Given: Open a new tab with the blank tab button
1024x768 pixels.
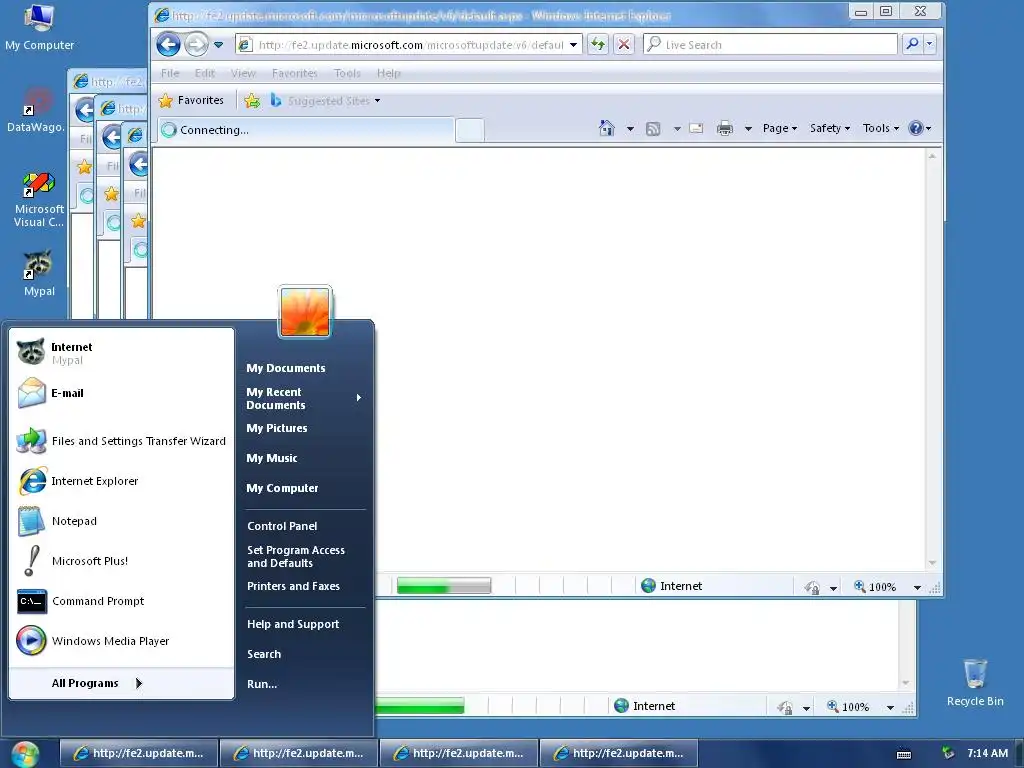Looking at the screenshot, I should tap(470, 131).
